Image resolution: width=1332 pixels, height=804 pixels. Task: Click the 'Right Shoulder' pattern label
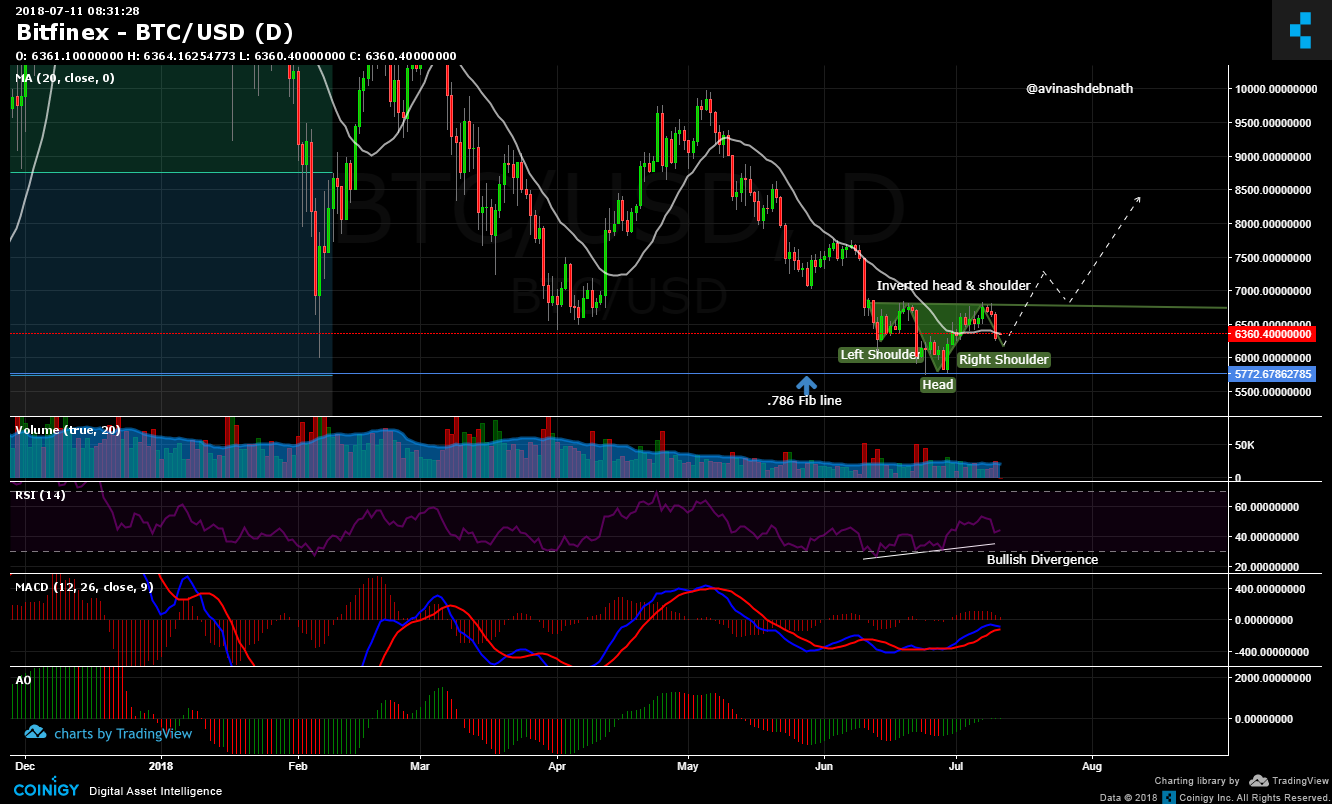(x=1003, y=359)
